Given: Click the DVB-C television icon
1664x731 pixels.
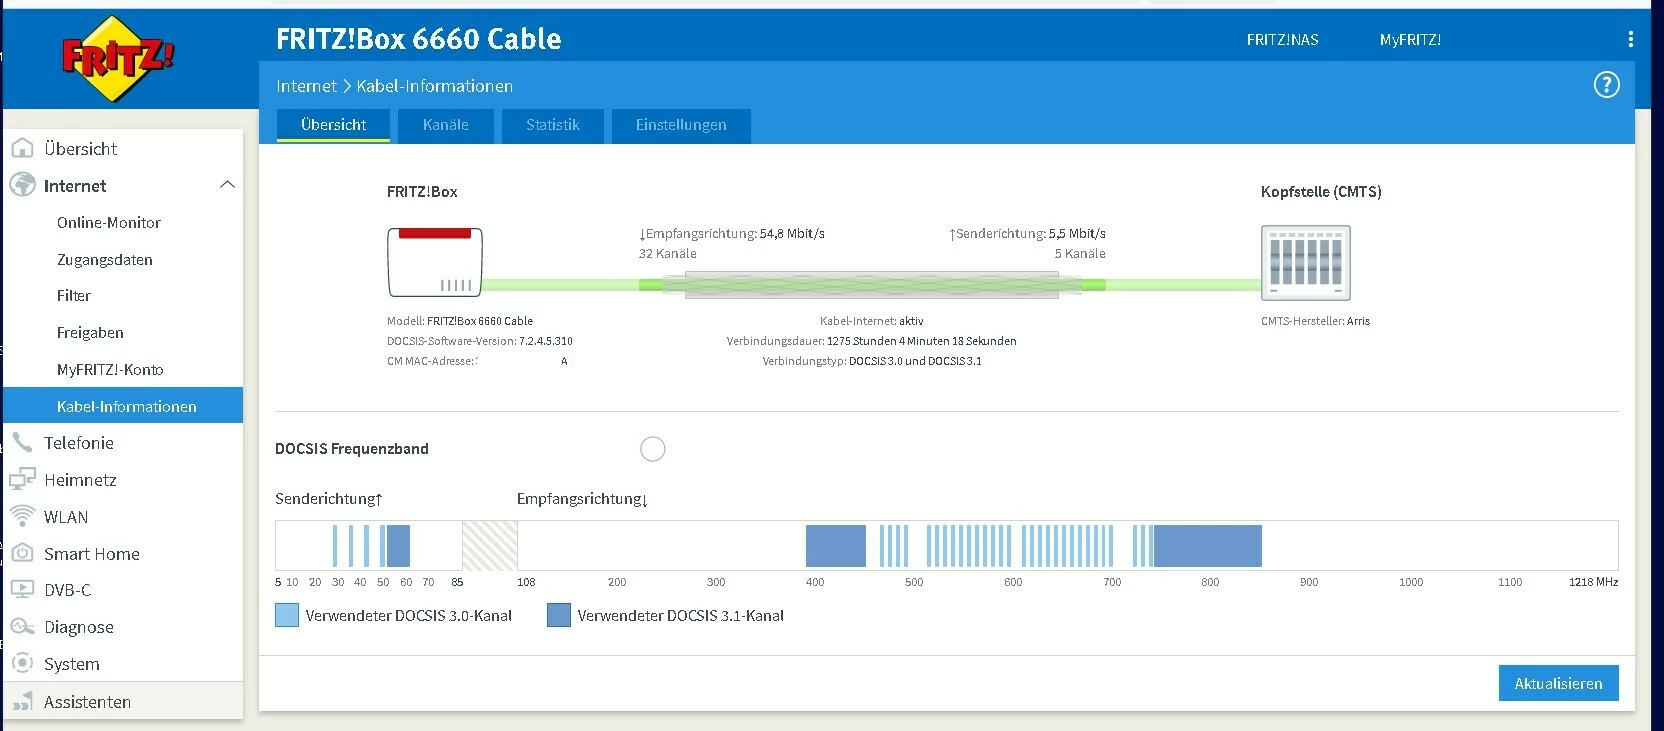Looking at the screenshot, I should click(x=22, y=590).
